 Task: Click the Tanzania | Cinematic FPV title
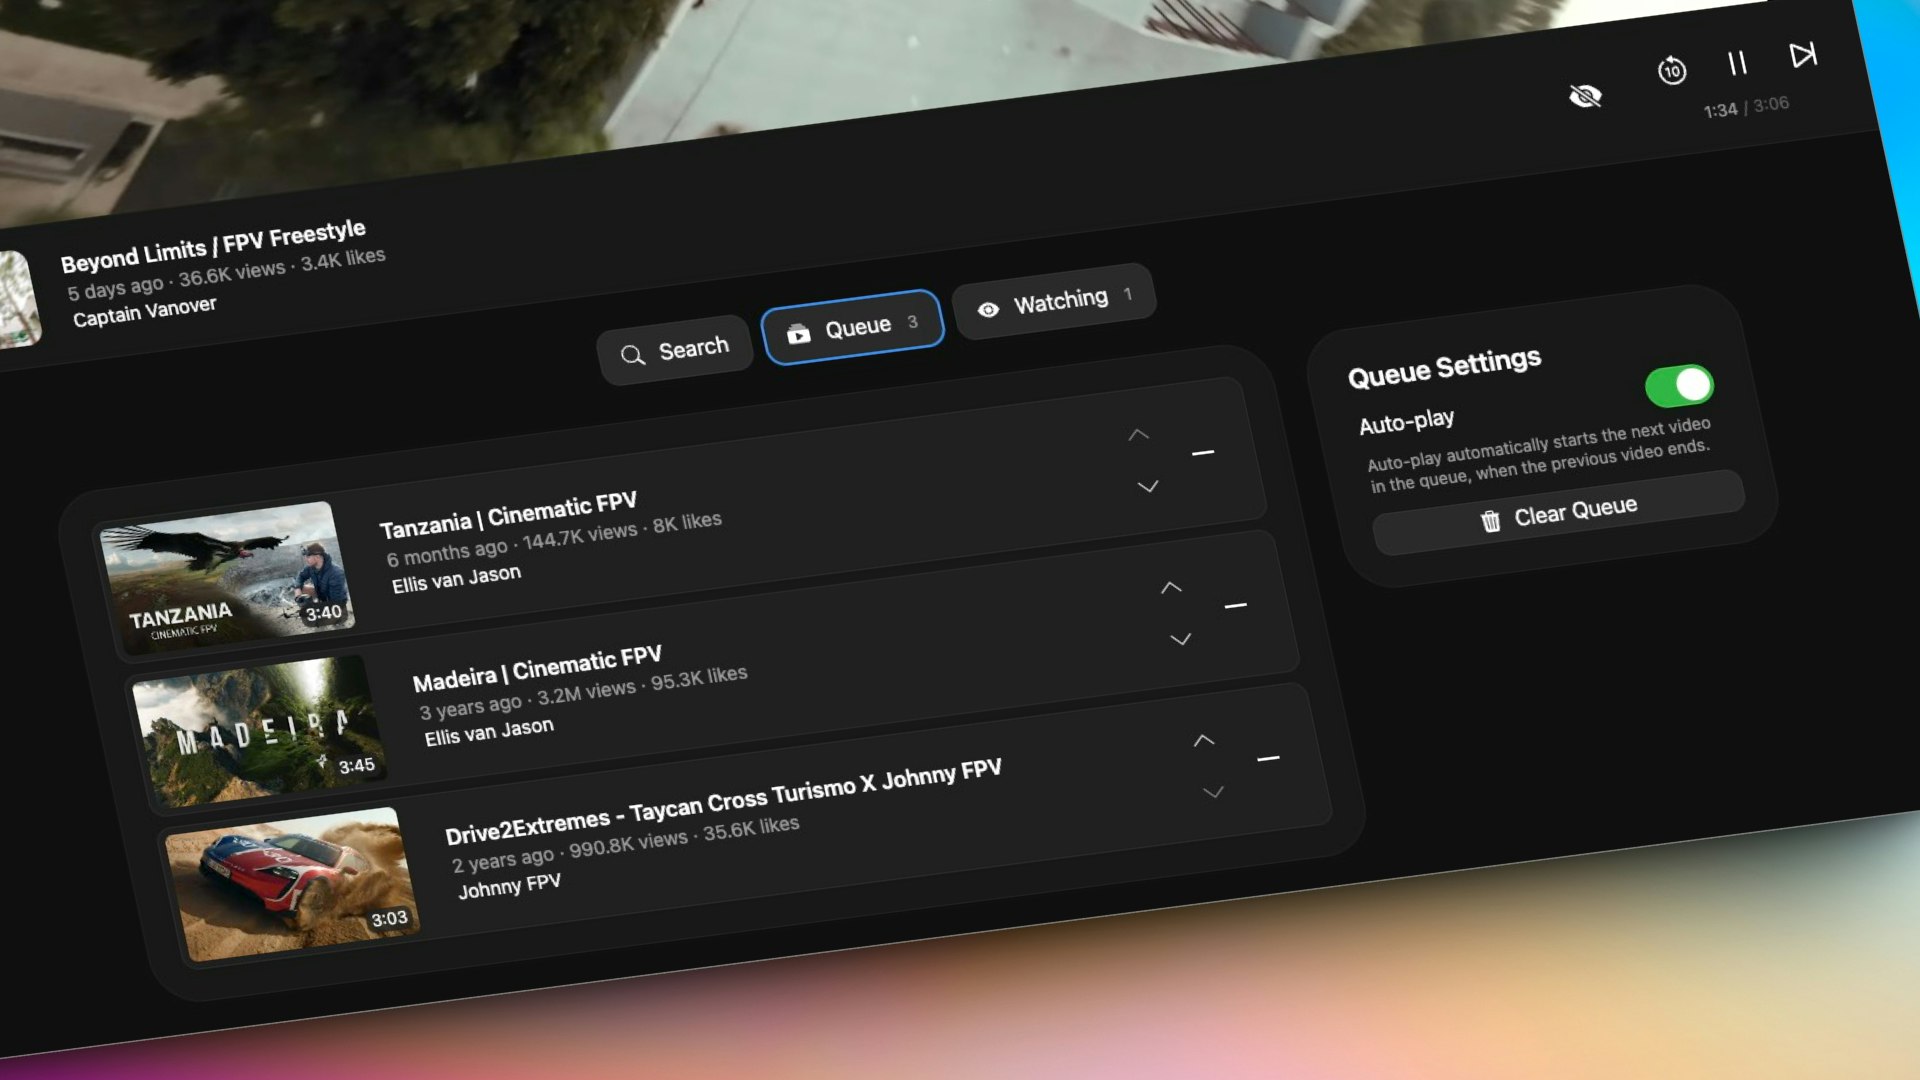coord(508,514)
